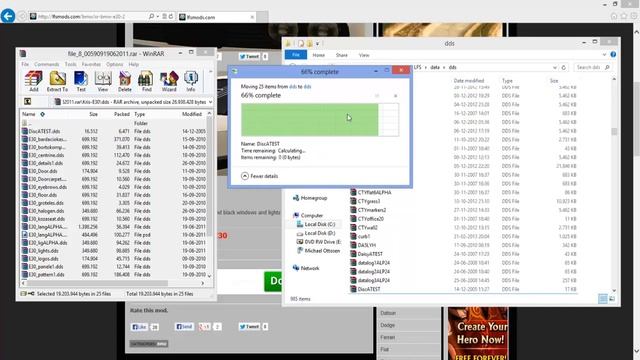Click the Info icon in WinRAR toolbar
The height and width of the screenshot is (360, 640).
click(x=191, y=81)
